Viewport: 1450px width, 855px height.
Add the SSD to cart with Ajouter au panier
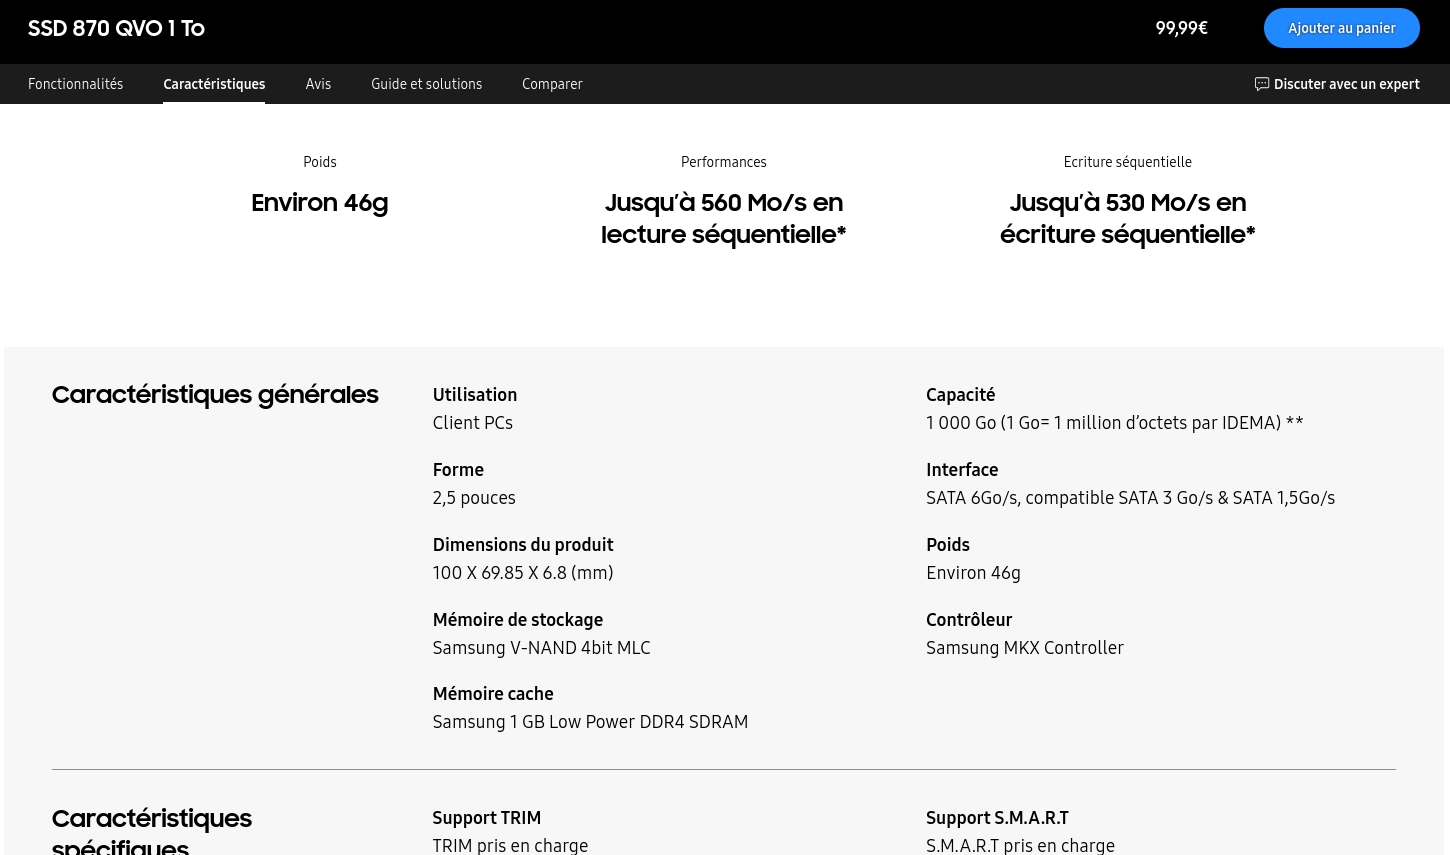[1341, 28]
